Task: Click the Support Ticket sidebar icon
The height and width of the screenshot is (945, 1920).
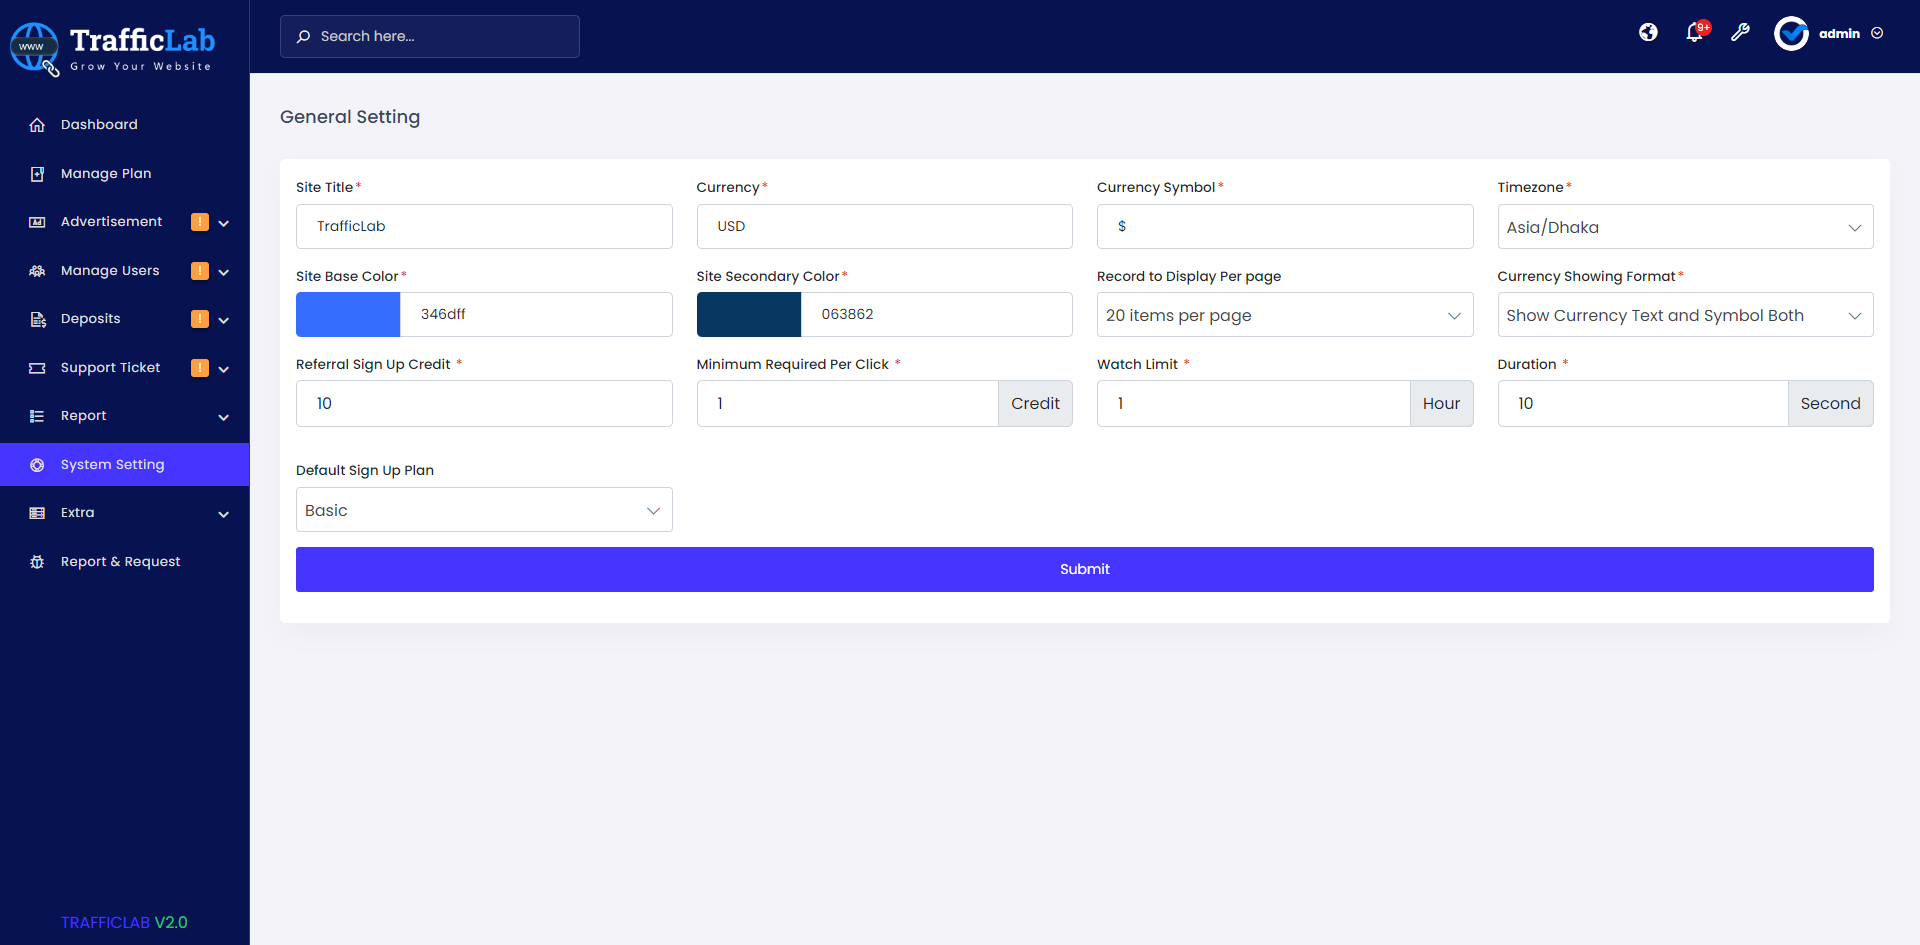Action: [37, 367]
